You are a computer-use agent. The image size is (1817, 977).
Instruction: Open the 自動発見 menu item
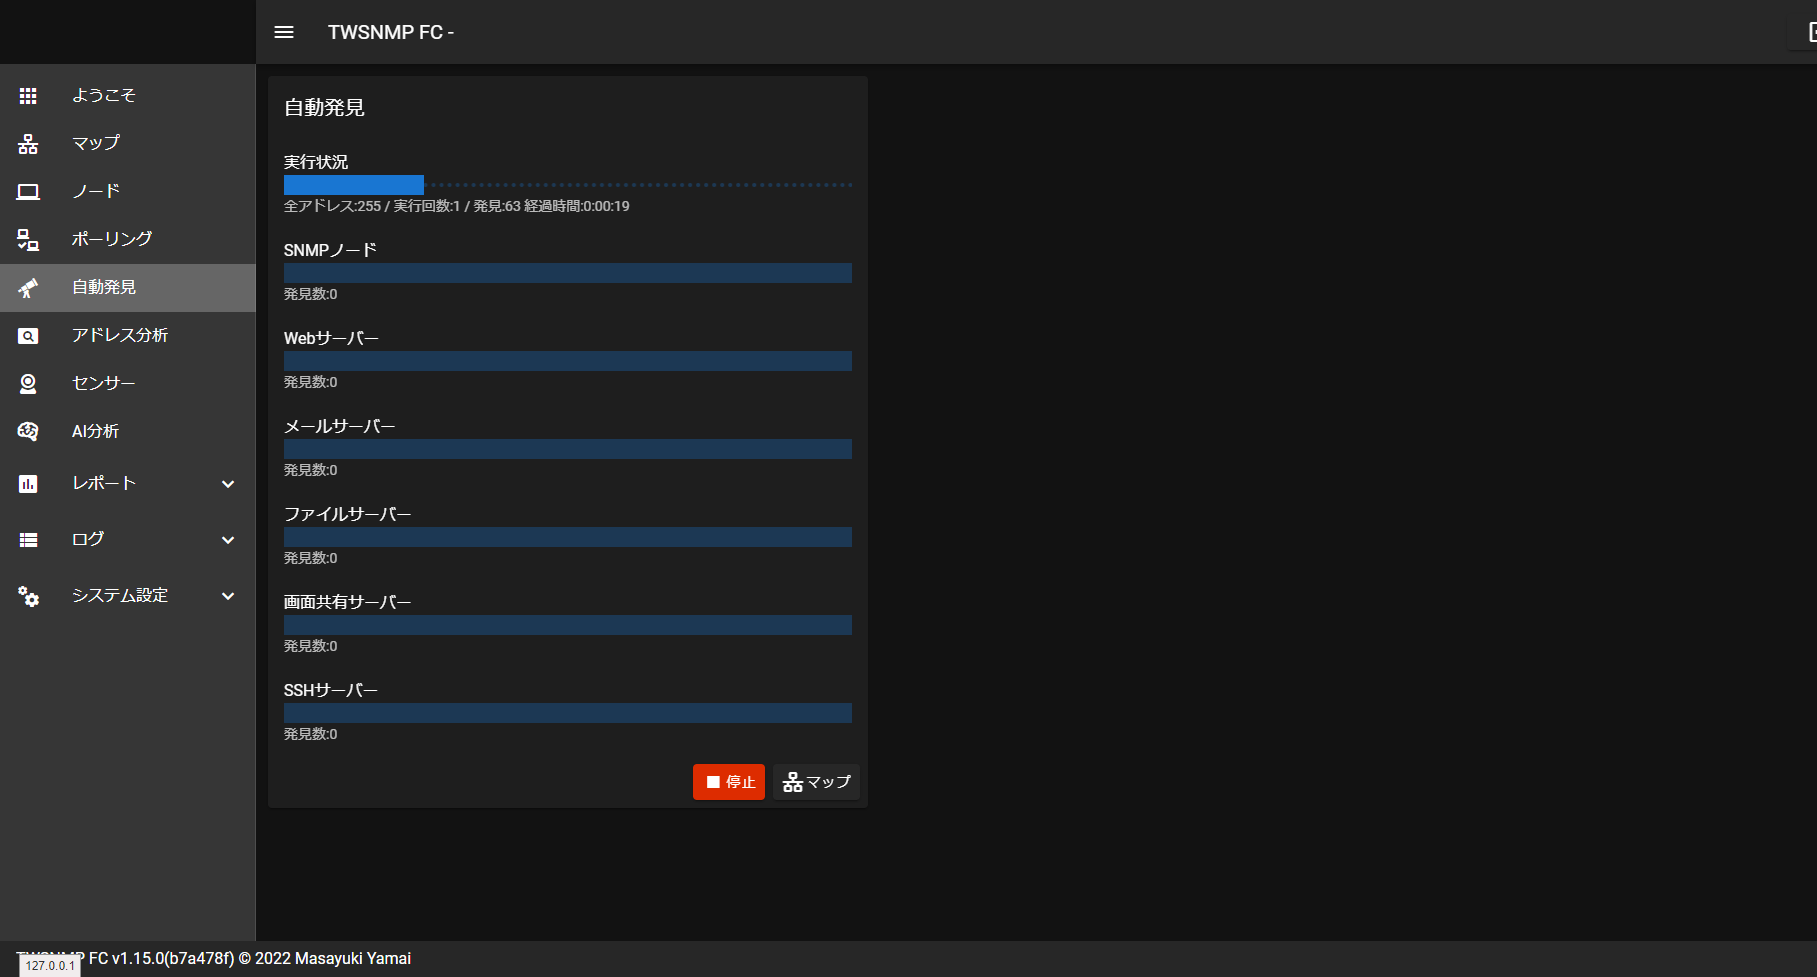pos(104,288)
